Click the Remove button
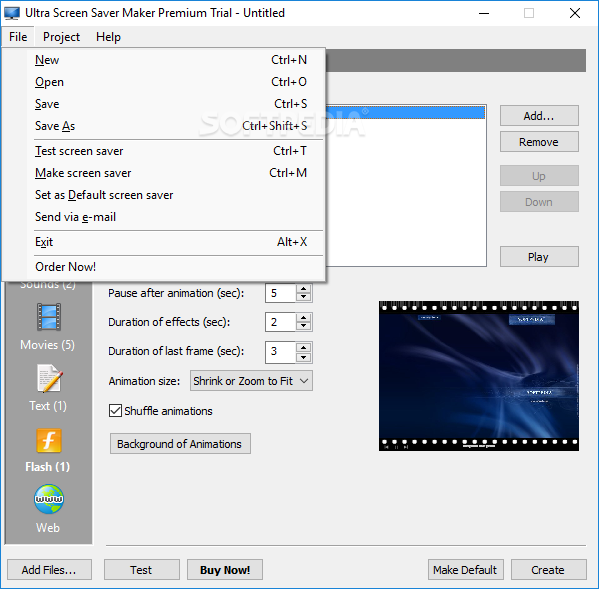Viewport: 599px width, 589px height. 539,142
